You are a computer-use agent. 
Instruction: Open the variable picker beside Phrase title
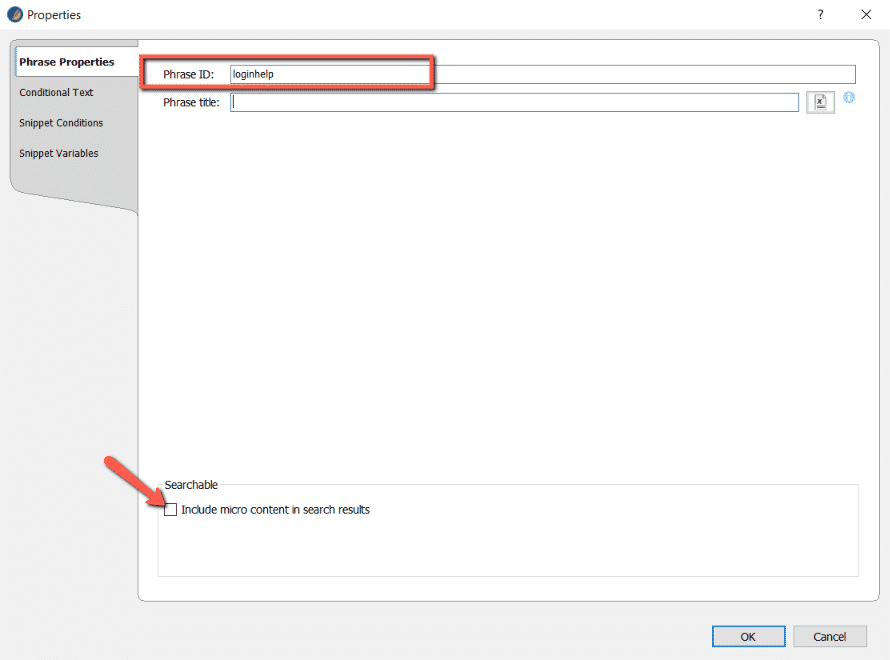820,101
